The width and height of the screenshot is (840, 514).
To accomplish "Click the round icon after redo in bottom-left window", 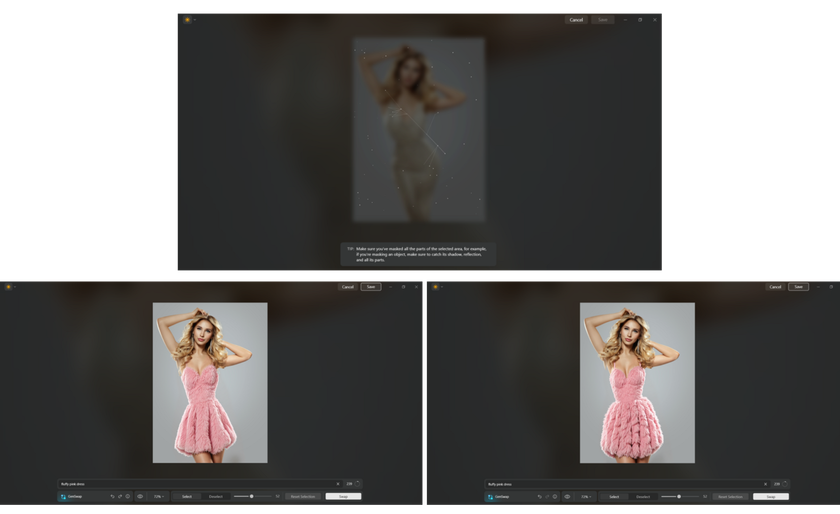I will click(128, 497).
